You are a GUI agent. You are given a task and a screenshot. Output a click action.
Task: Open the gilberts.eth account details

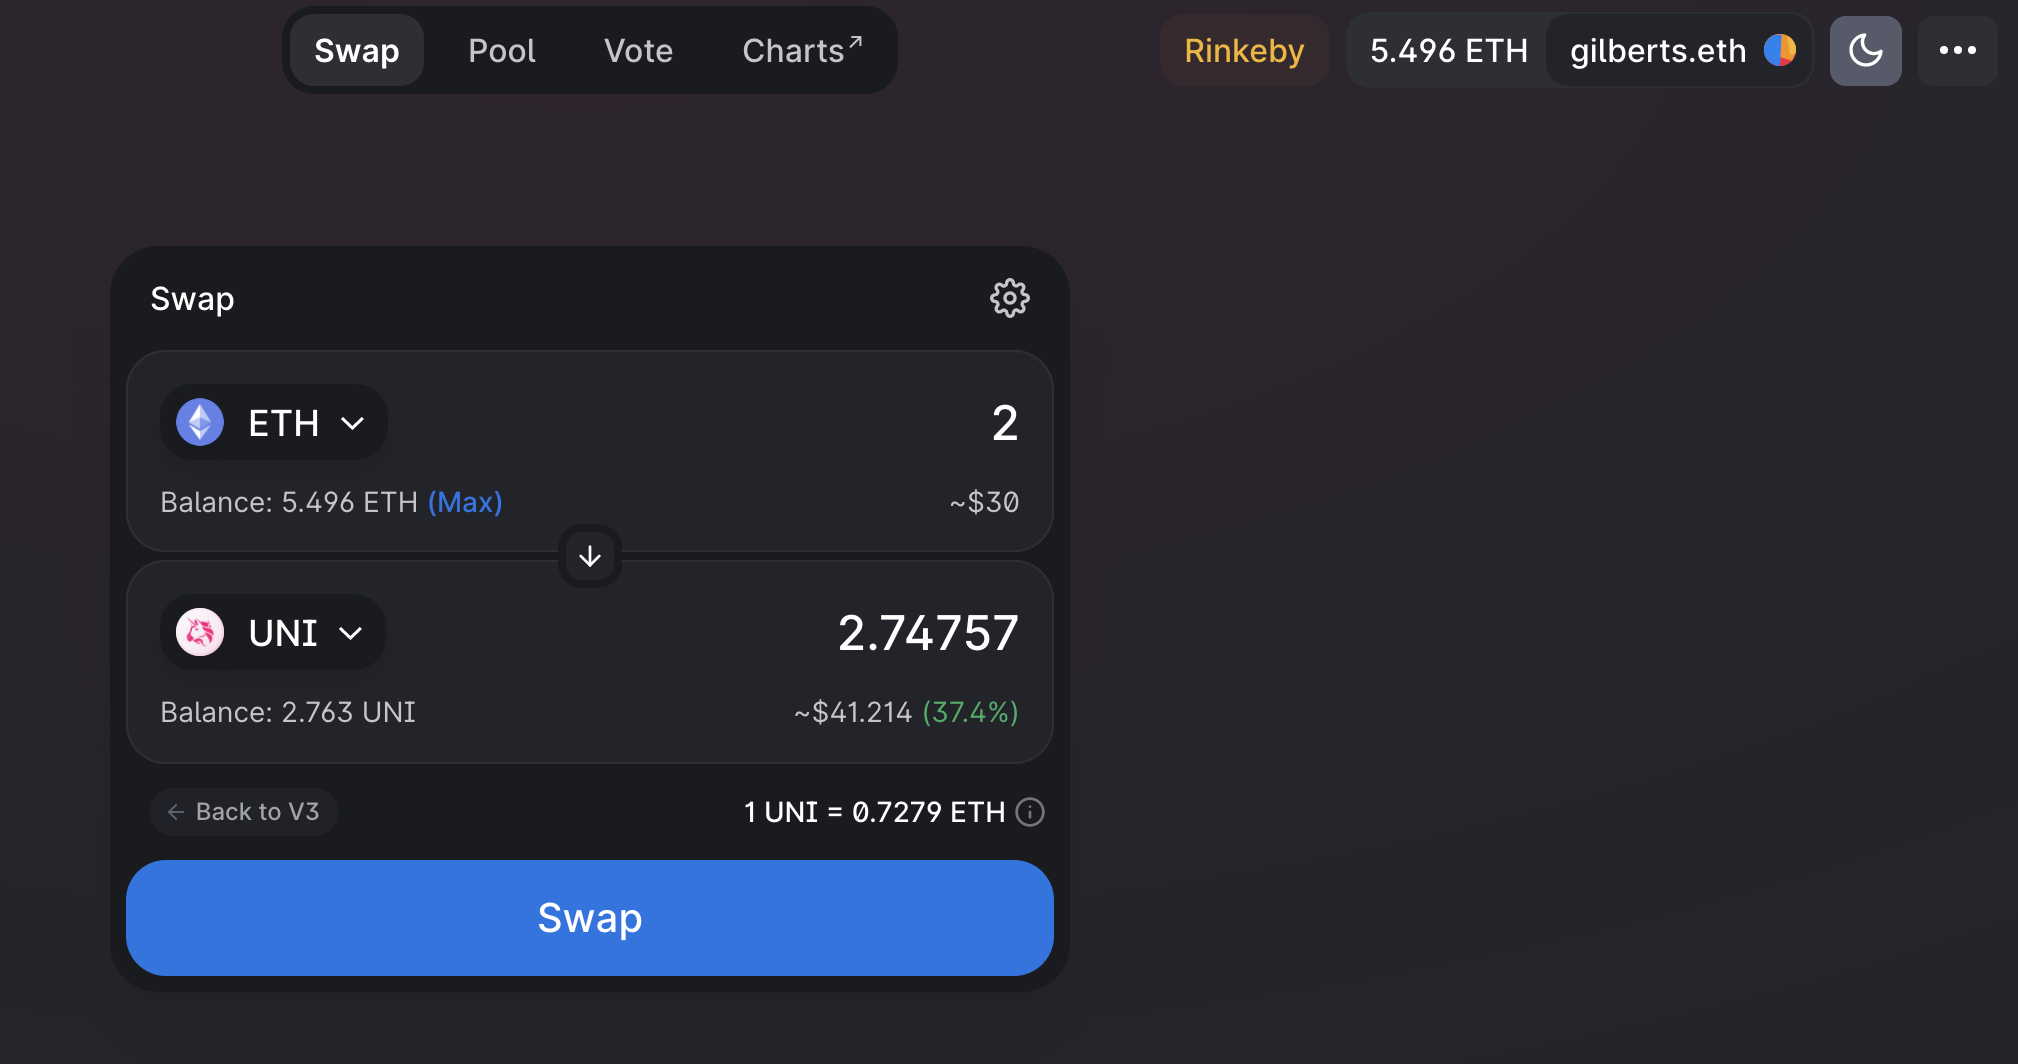(x=1680, y=50)
